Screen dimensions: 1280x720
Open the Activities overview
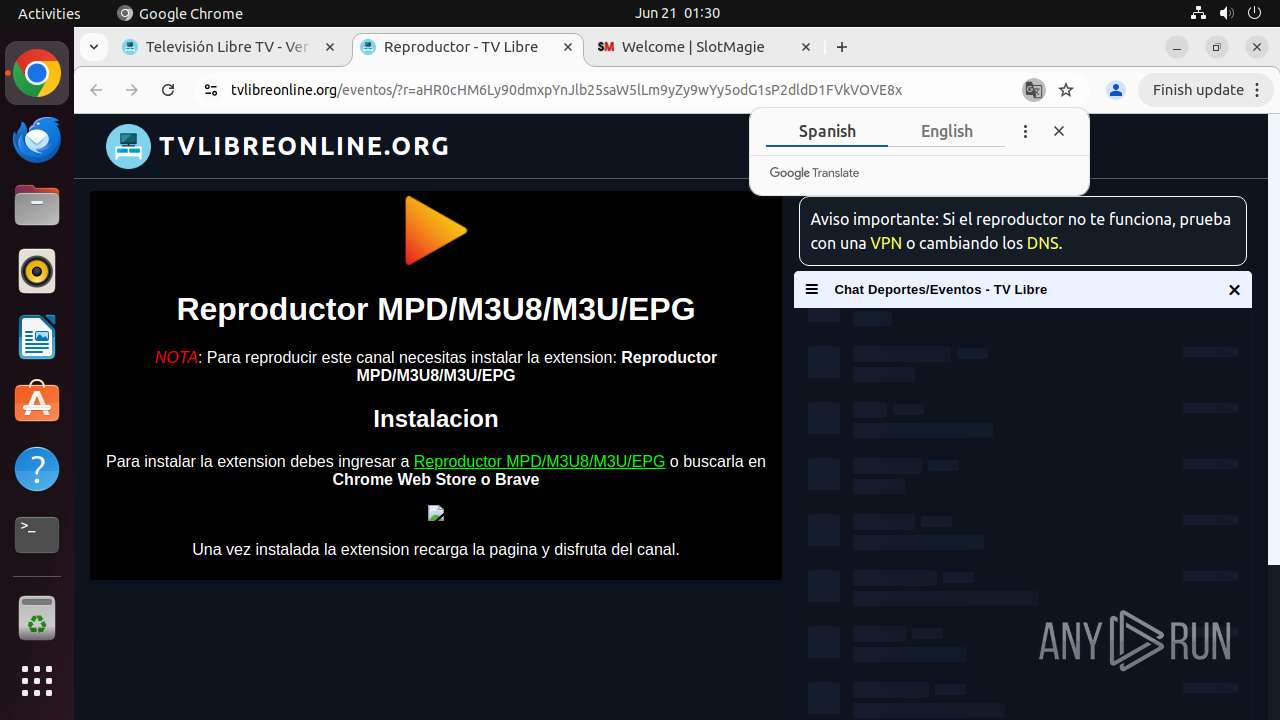pos(49,13)
